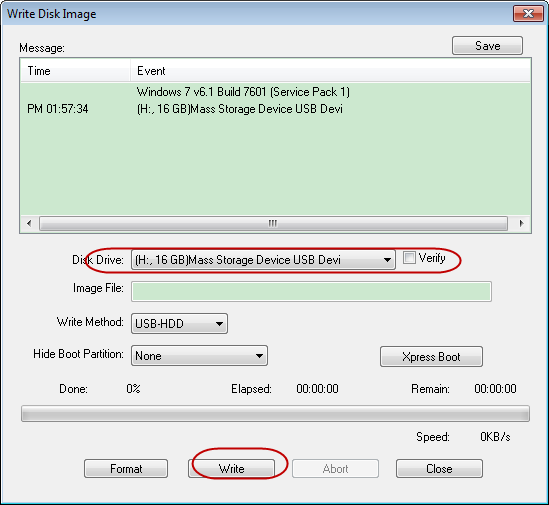Click the Save message button
Viewport: 549px width, 505px height.
[x=487, y=46]
